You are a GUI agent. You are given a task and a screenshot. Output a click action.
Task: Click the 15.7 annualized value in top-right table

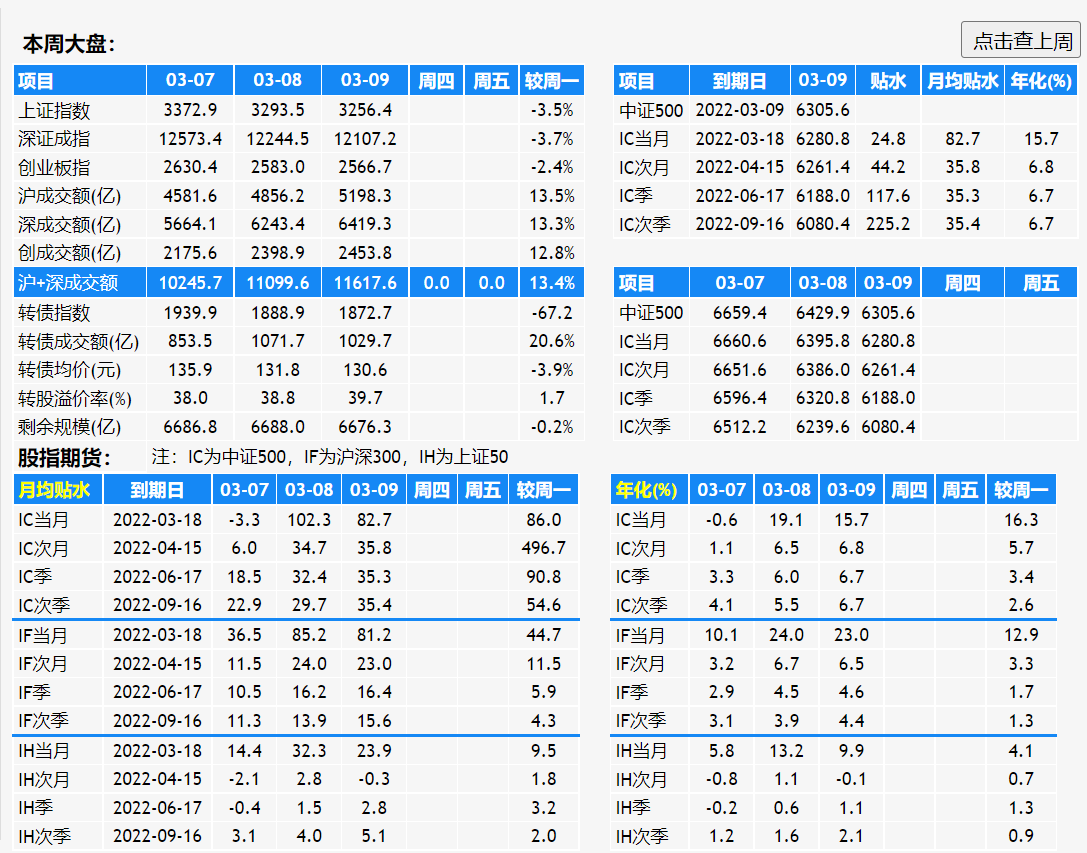(x=1041, y=139)
